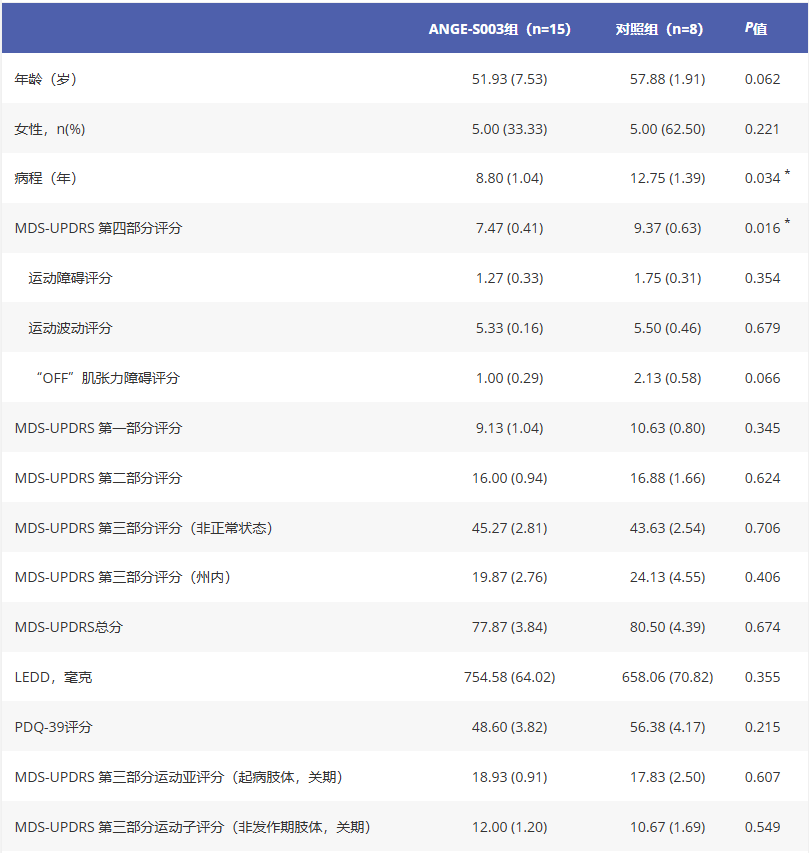This screenshot has height=853, width=809.
Task: Click the MDS-UPDRS 第四部分评分 label
Action: [x=98, y=228]
